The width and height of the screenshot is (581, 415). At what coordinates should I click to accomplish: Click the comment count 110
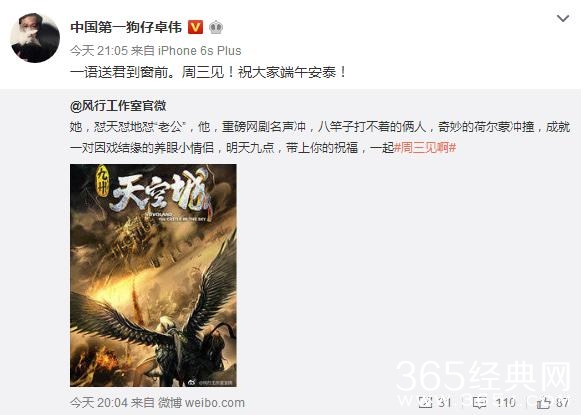(505, 402)
